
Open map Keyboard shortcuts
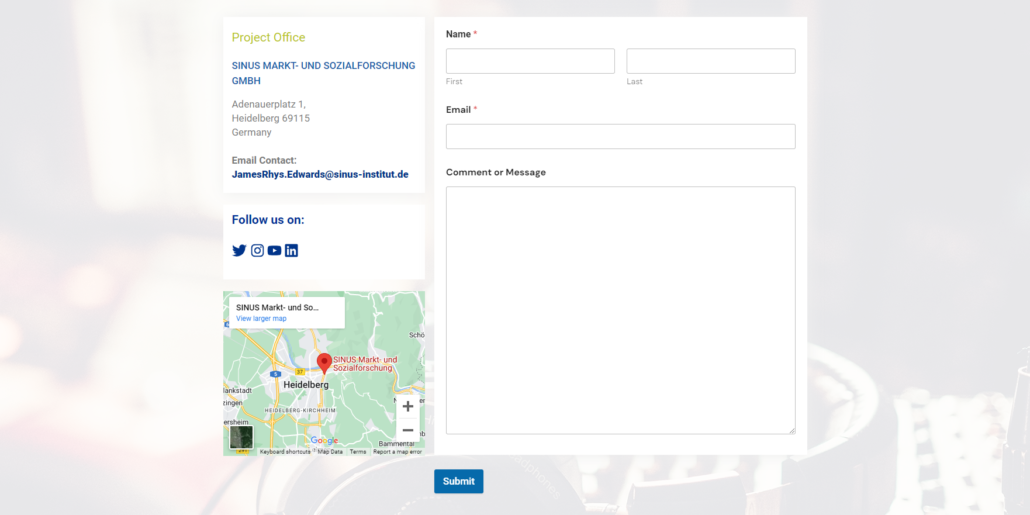[285, 452]
